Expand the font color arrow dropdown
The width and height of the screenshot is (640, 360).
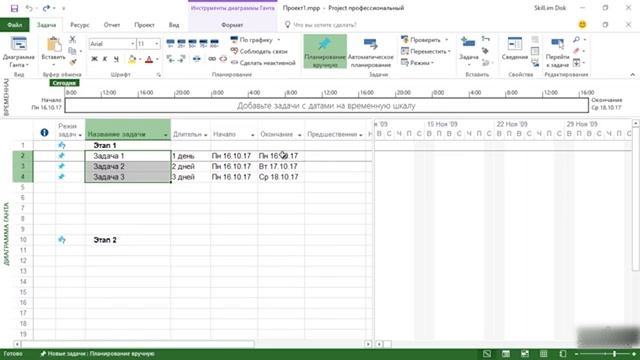point(157,60)
